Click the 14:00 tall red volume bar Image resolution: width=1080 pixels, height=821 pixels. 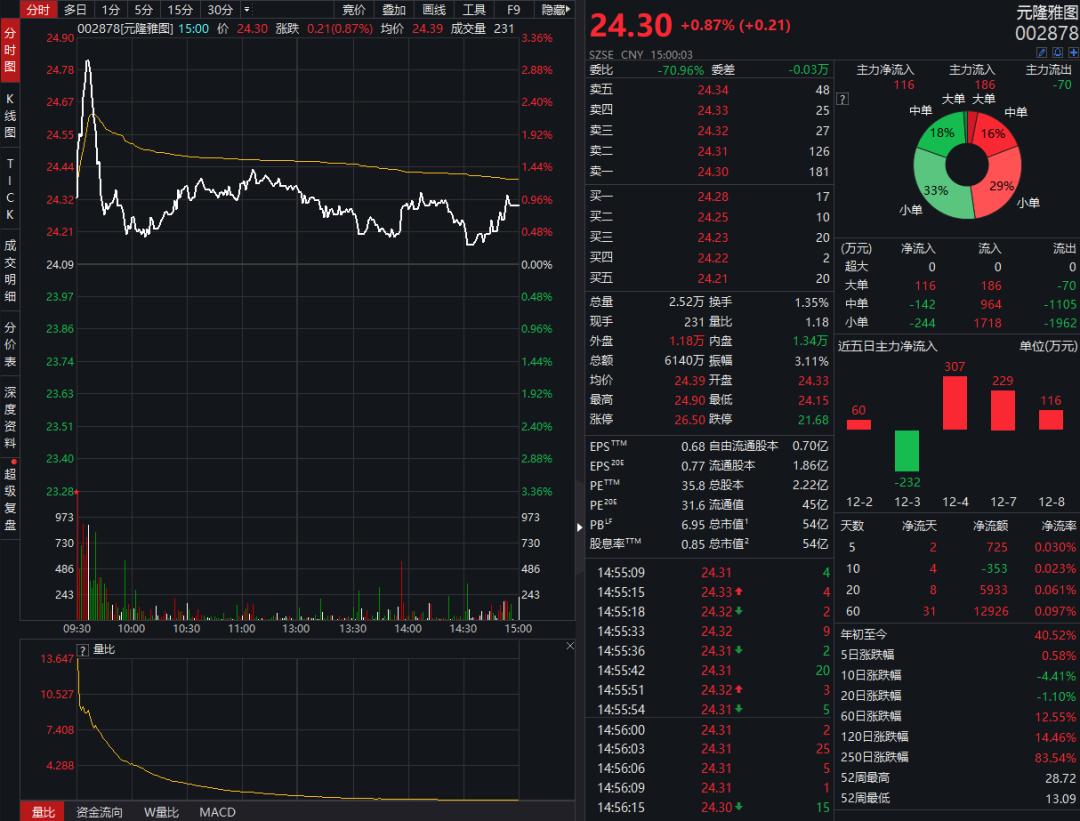point(401,590)
